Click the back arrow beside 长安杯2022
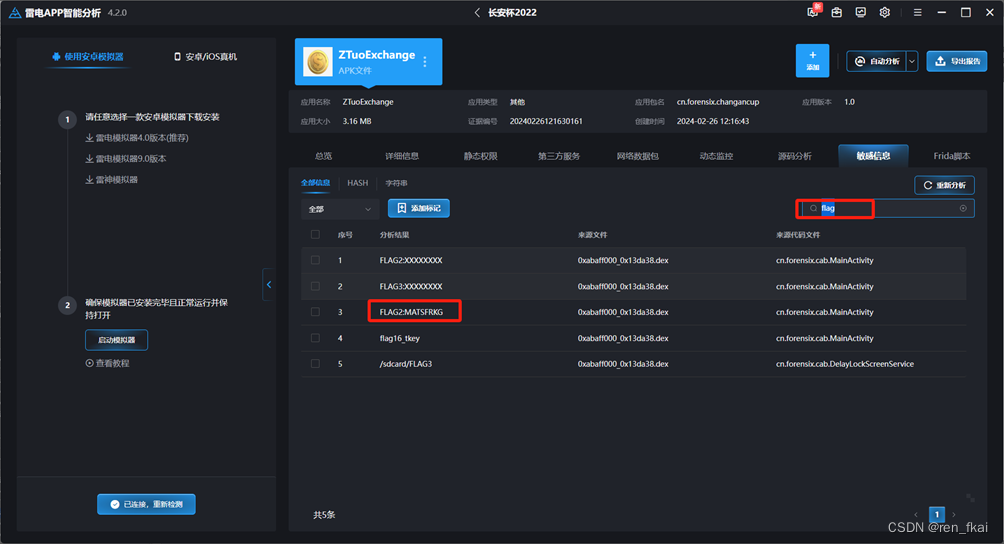This screenshot has width=1004, height=544. pos(477,12)
